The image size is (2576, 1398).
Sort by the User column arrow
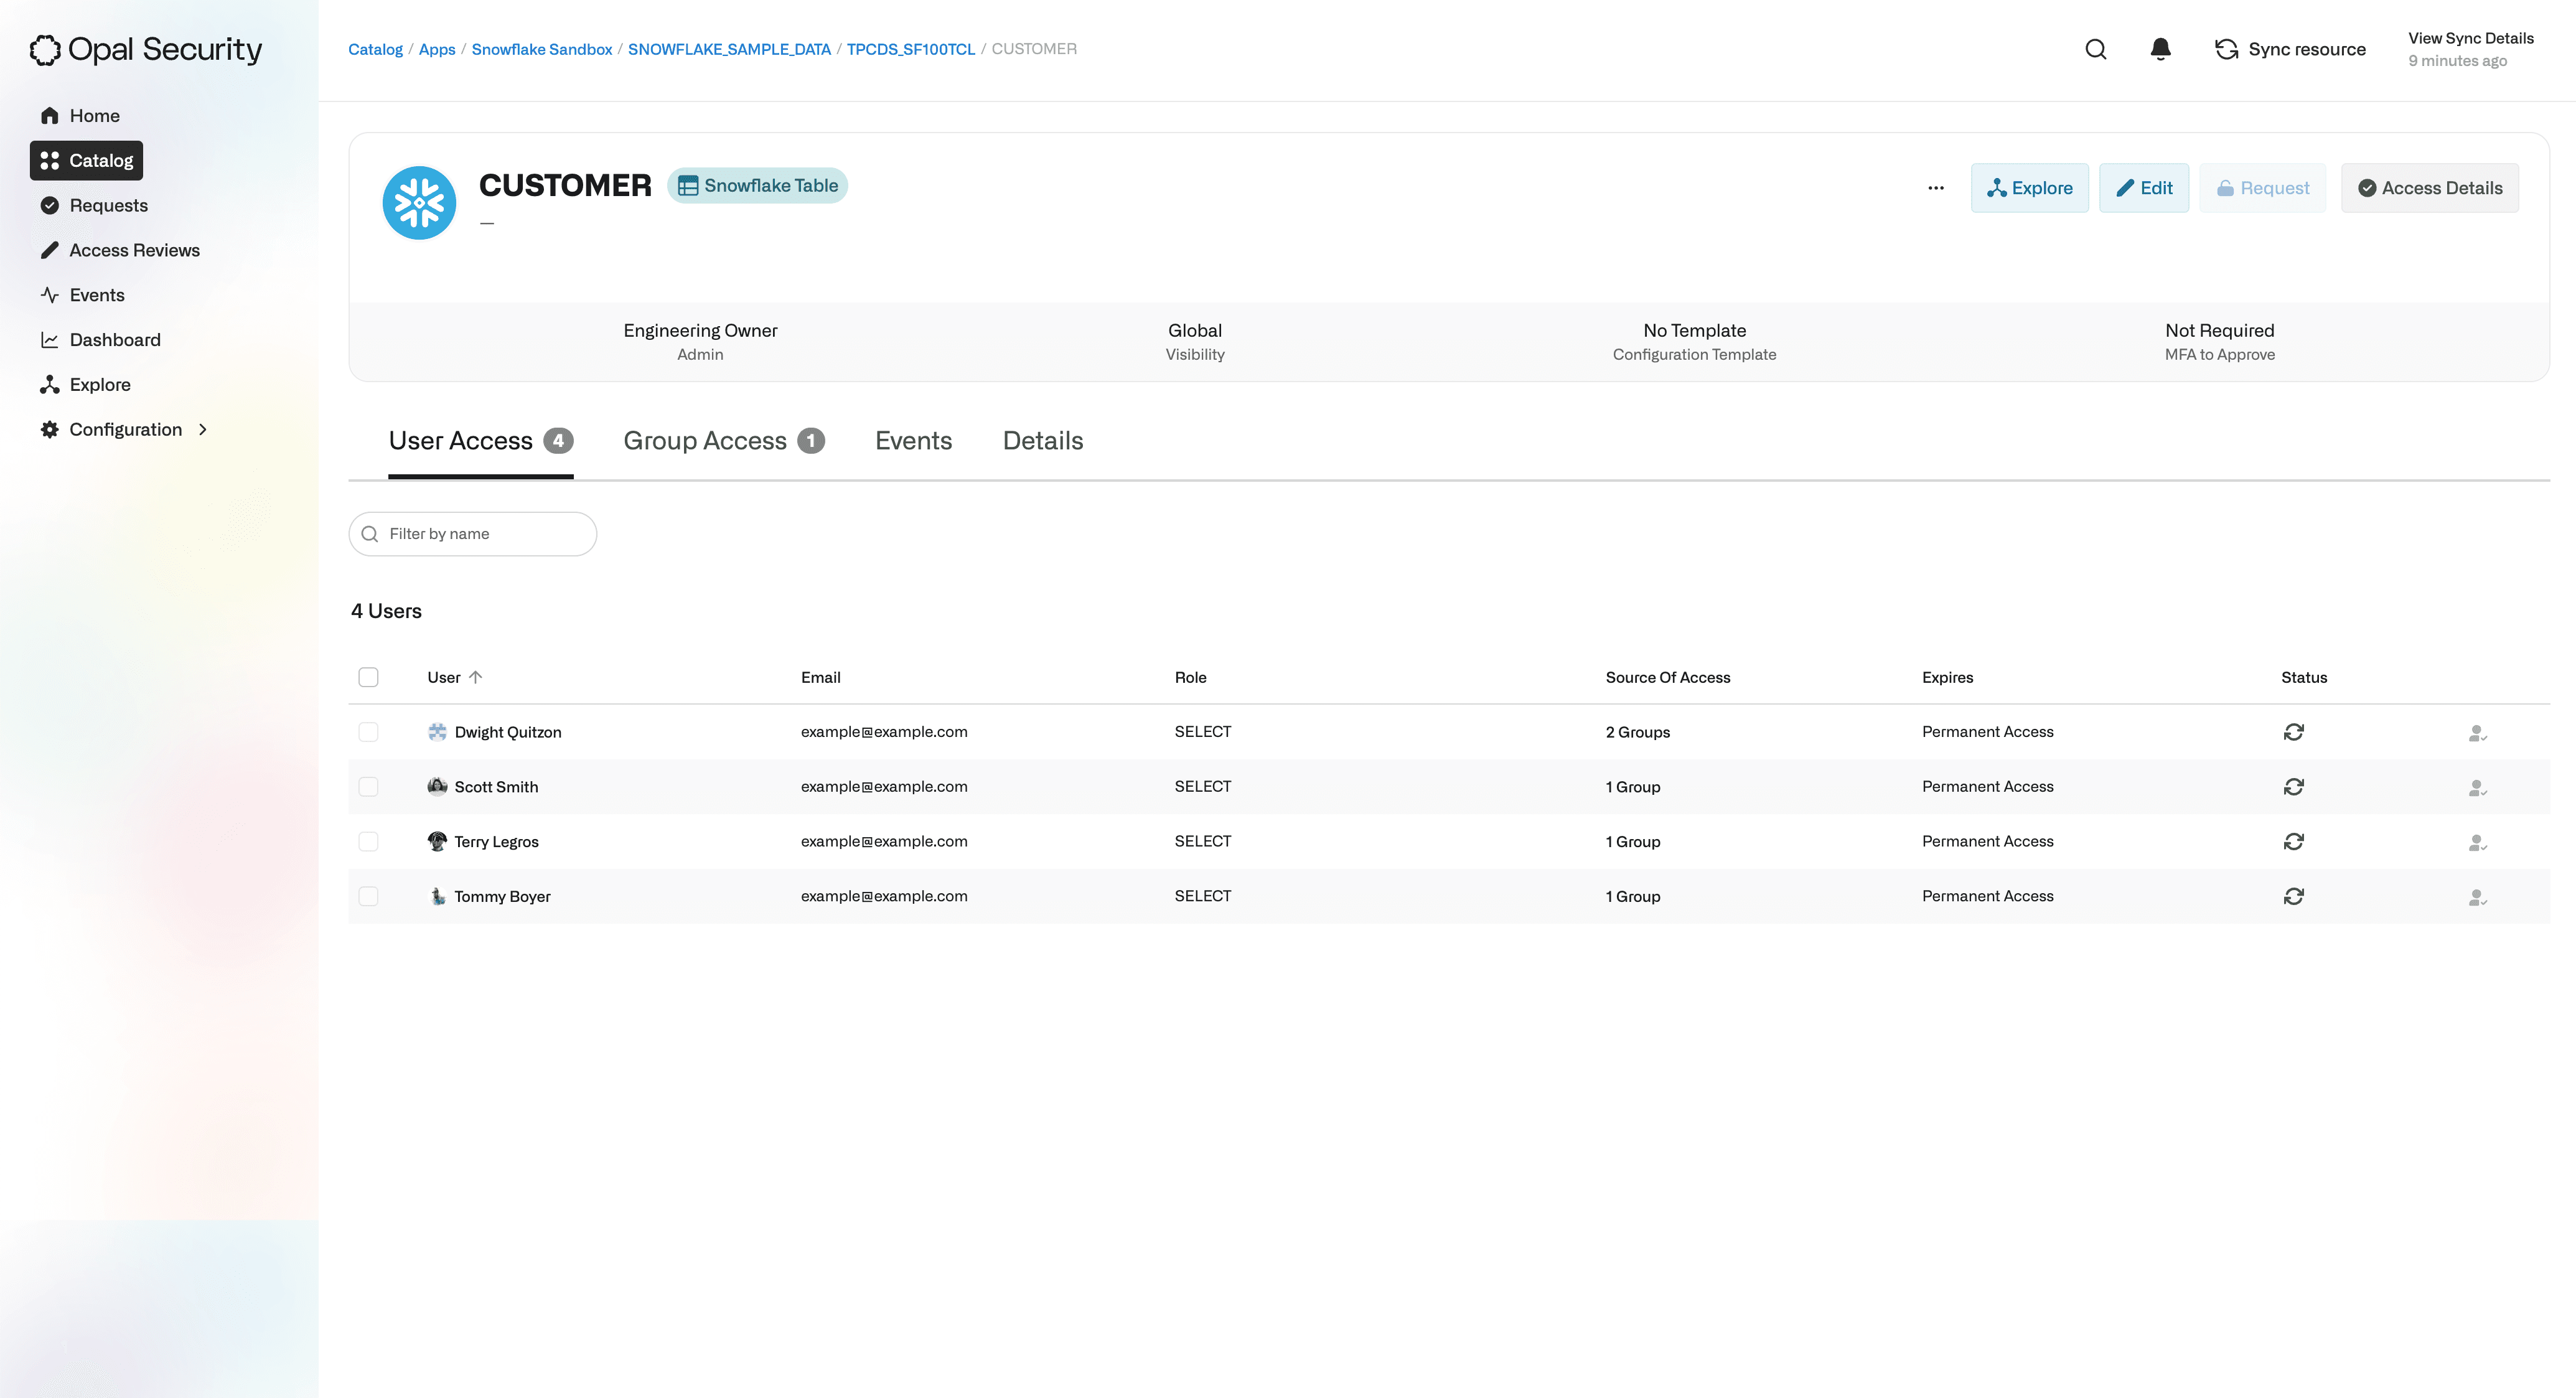(x=475, y=677)
